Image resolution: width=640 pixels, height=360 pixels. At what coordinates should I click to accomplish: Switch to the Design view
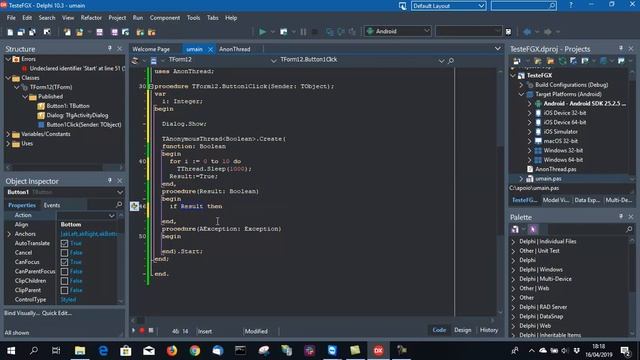462,330
